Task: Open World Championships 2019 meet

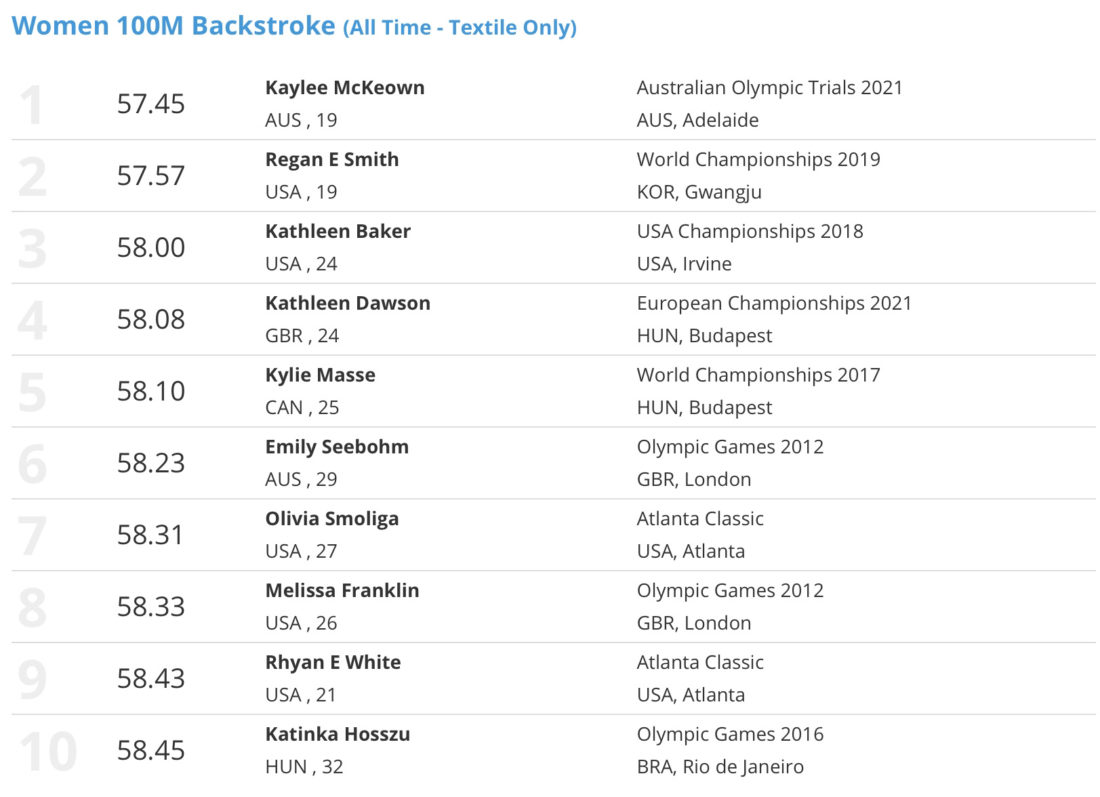Action: pos(758,160)
